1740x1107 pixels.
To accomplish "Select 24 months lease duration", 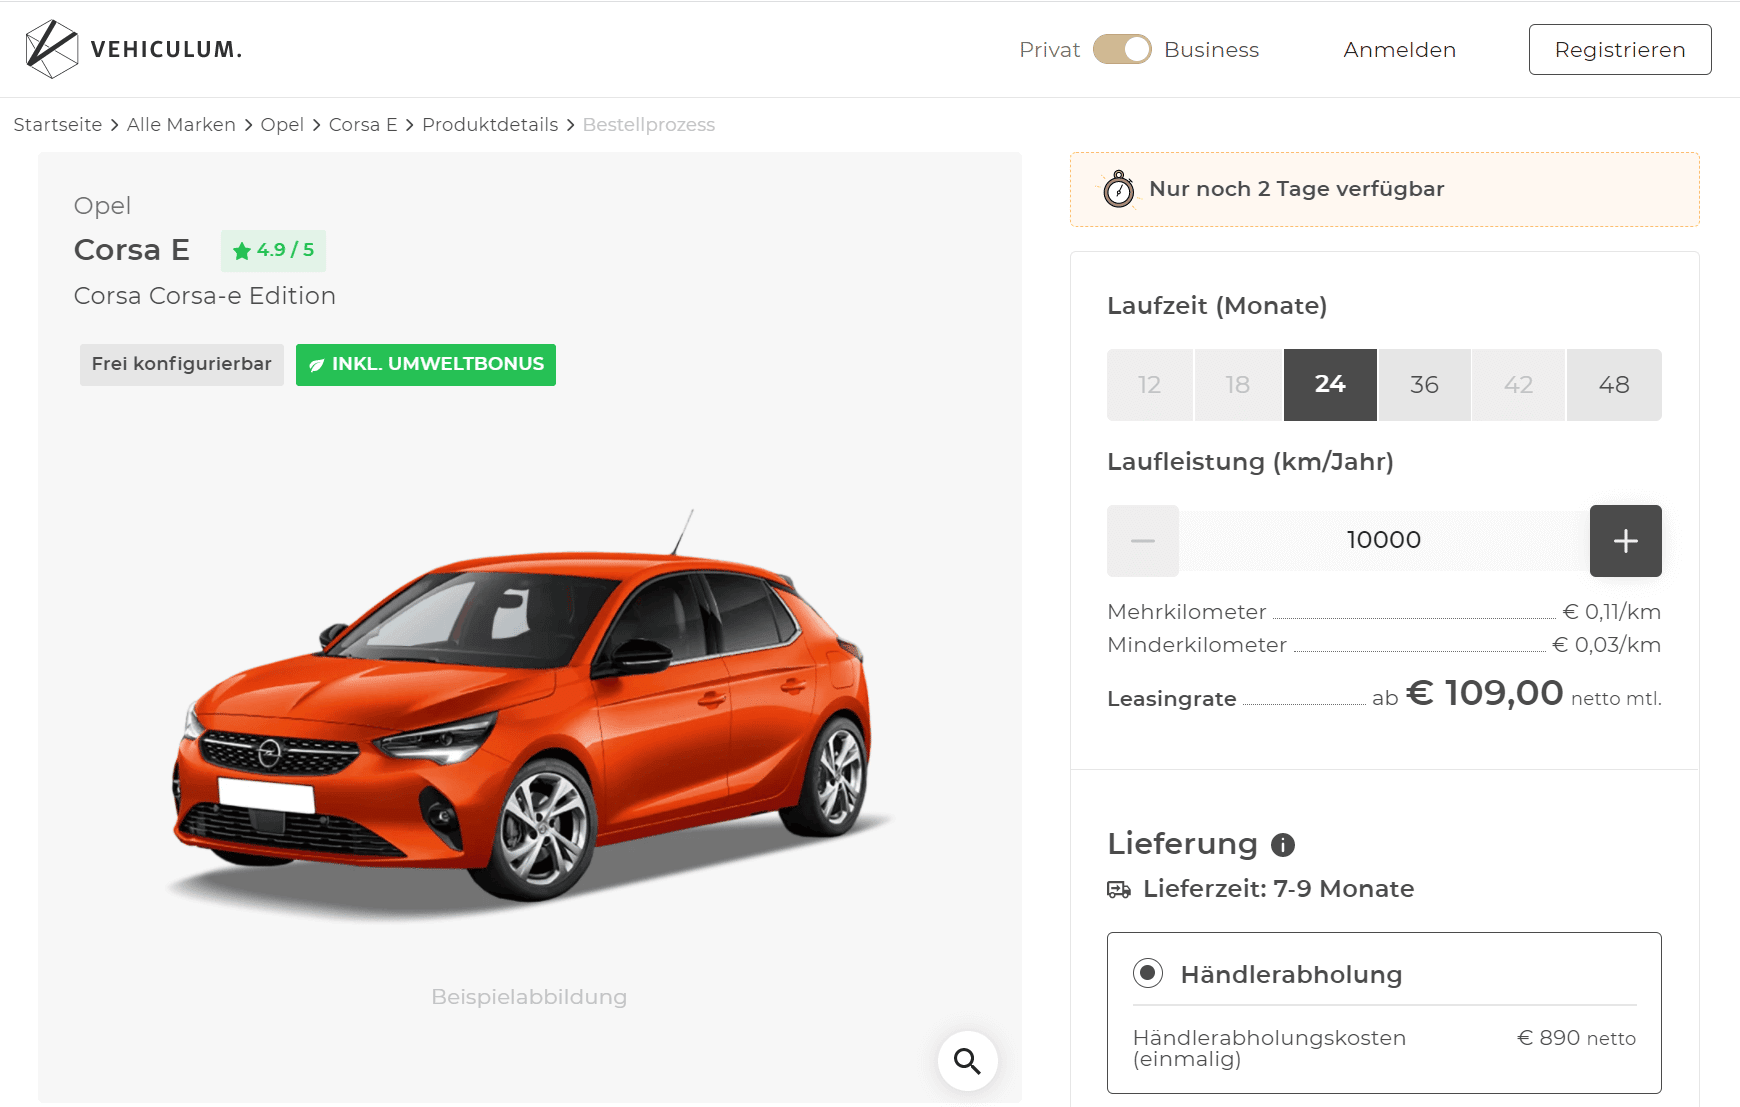I will click(1330, 385).
